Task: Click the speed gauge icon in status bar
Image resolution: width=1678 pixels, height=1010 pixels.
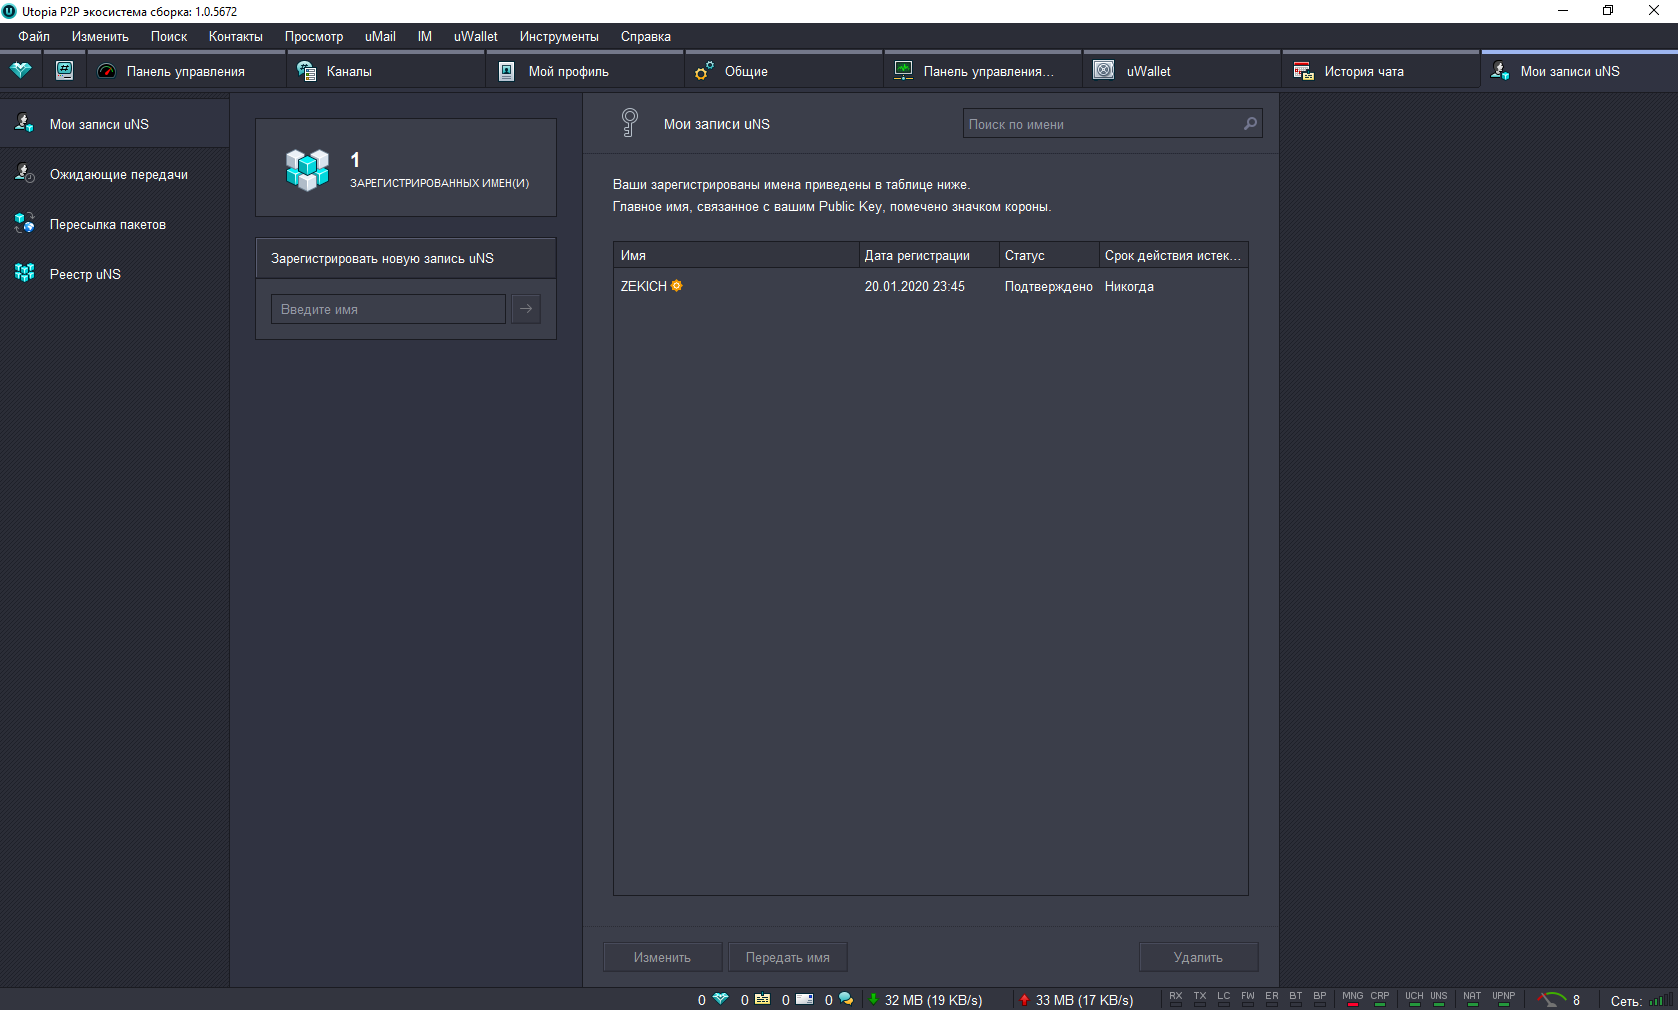Action: tap(1552, 999)
